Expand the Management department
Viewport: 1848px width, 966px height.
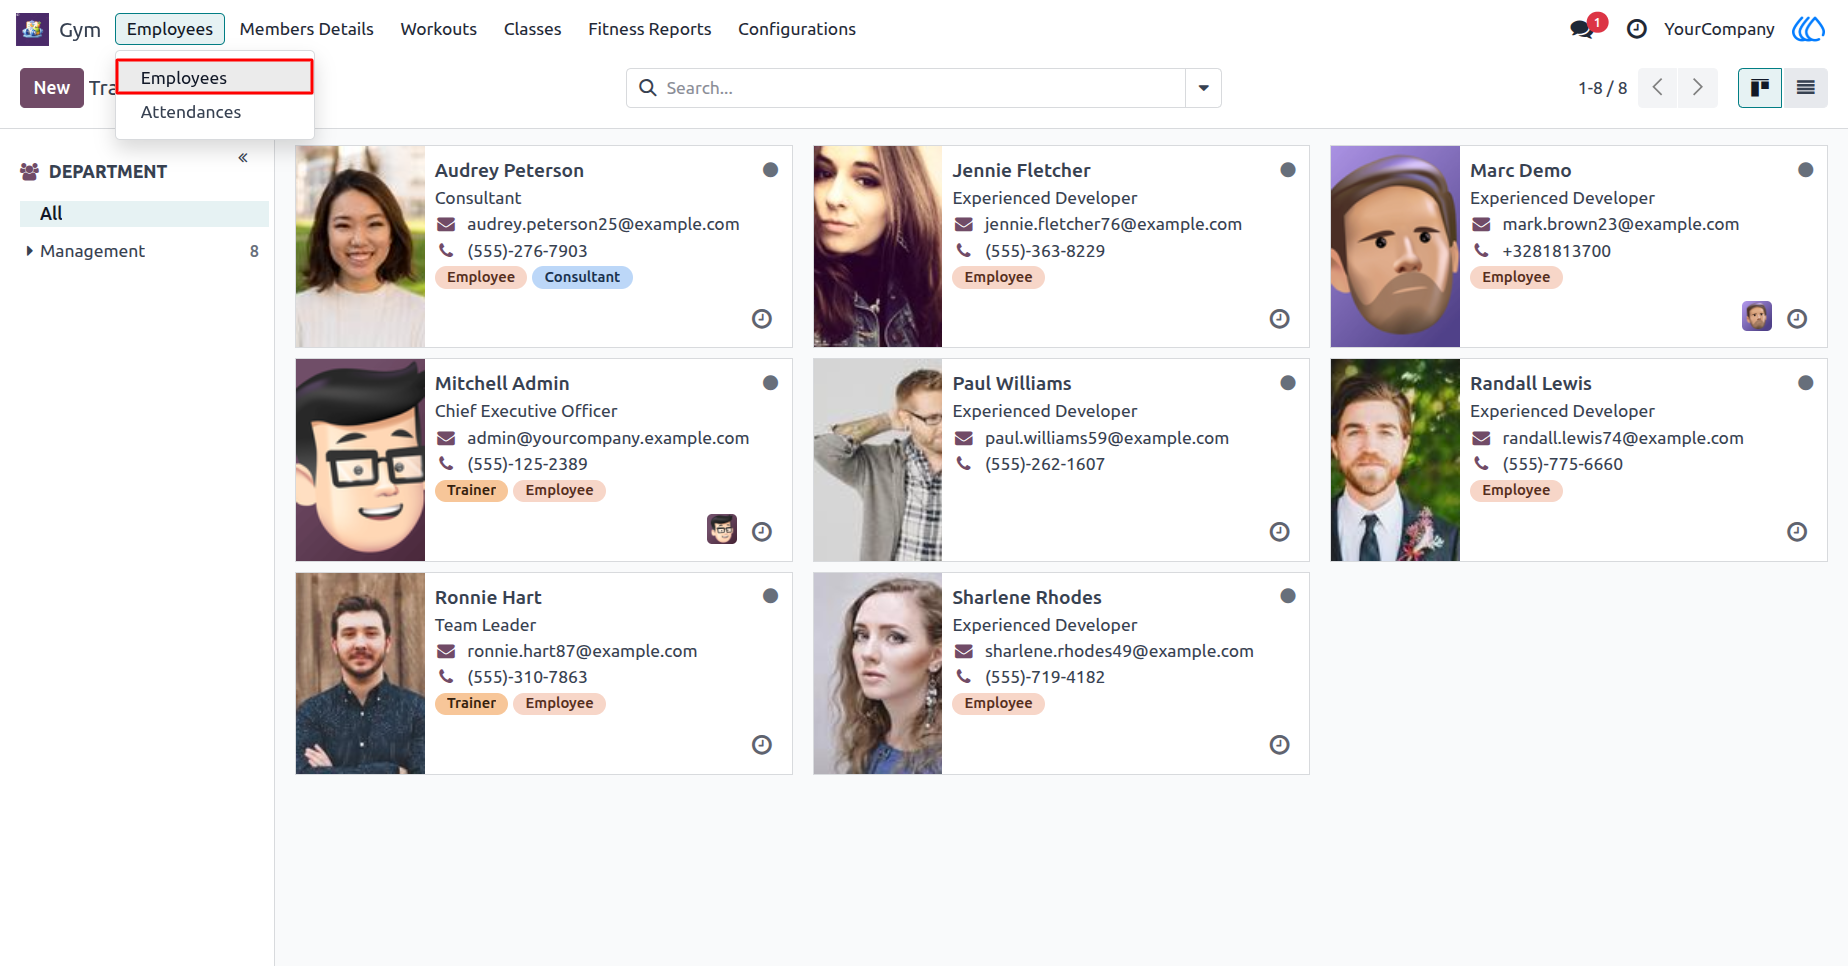tap(29, 251)
